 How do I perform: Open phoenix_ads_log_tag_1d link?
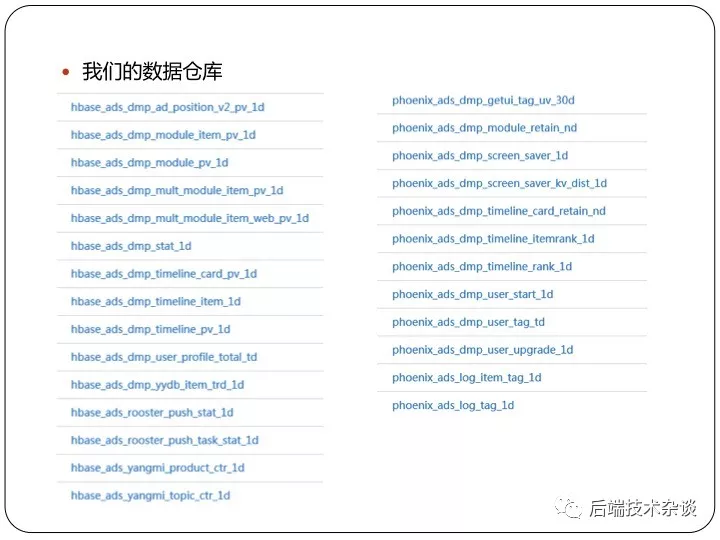click(x=453, y=405)
